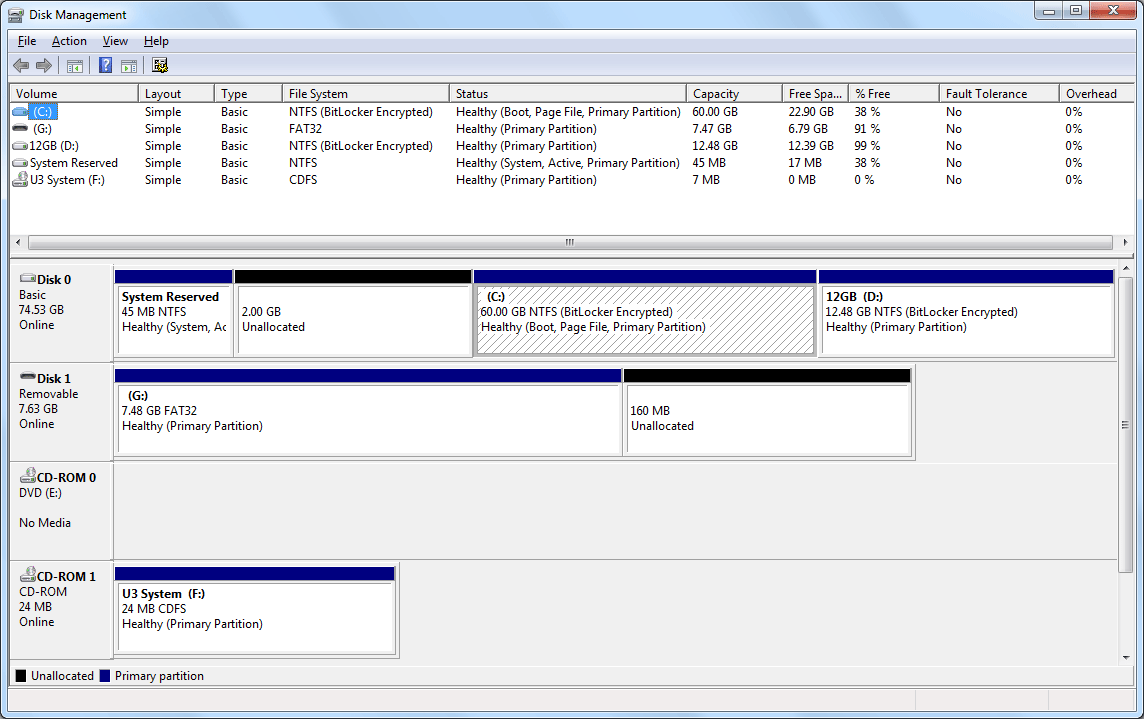Click the "60.00 GB" capacity cell

[x=715, y=112]
